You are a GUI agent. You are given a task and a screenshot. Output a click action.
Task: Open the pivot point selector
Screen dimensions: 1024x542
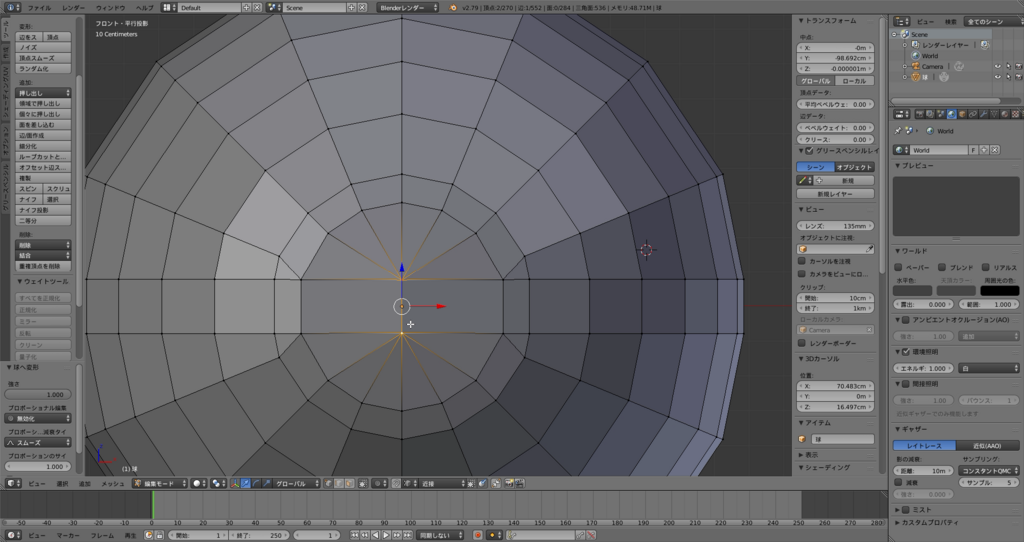pyautogui.click(x=219, y=483)
